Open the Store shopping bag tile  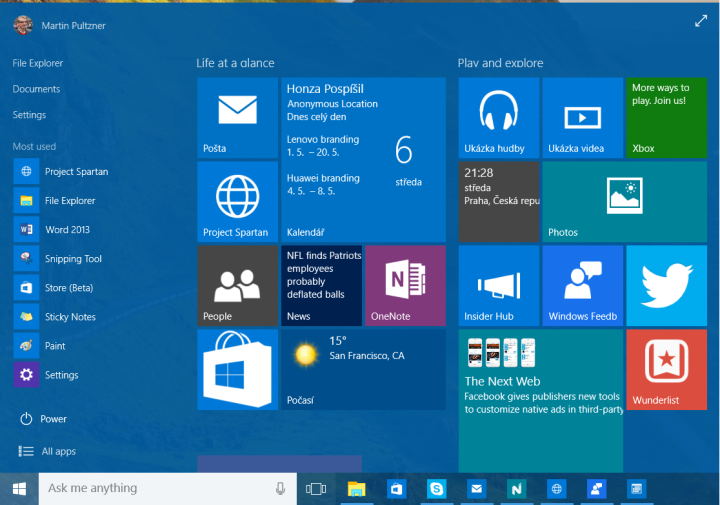tap(237, 370)
